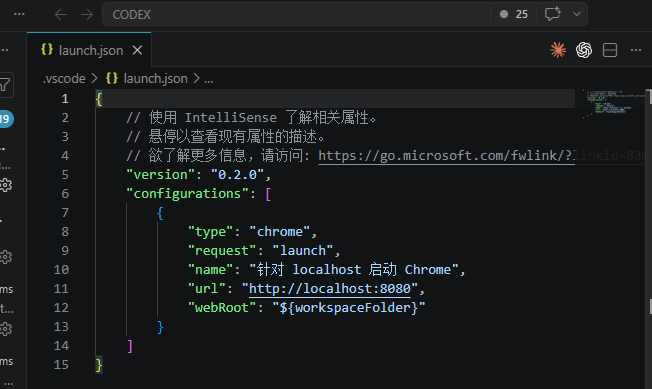Click line number 1 in the gutter
This screenshot has width=652, height=389.
coord(65,98)
